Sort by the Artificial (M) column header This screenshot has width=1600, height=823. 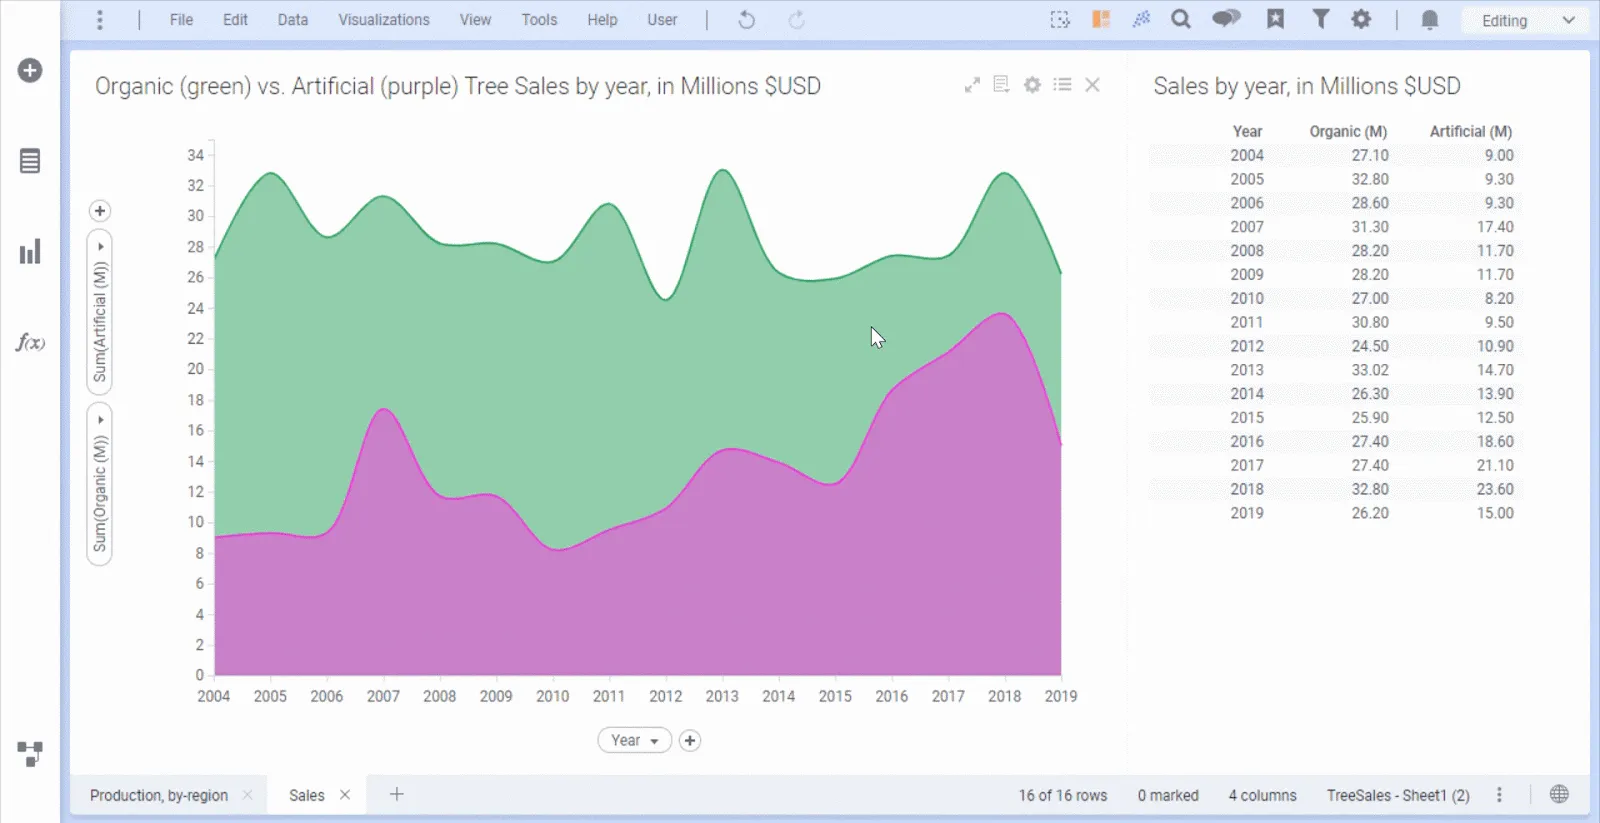tap(1470, 132)
